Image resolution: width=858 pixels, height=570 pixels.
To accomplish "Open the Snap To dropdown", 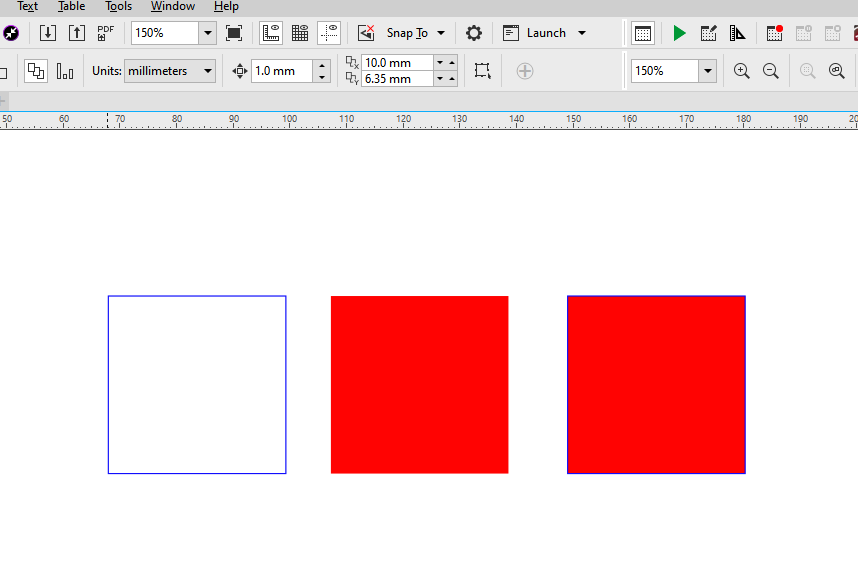I will pos(416,33).
